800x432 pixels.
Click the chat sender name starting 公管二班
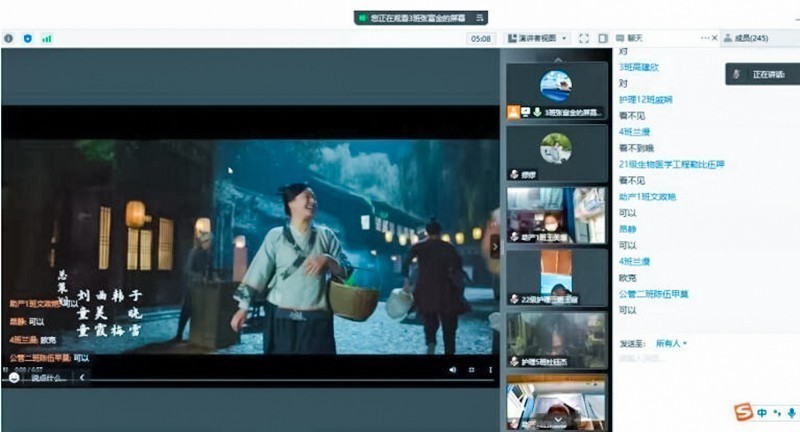click(654, 294)
